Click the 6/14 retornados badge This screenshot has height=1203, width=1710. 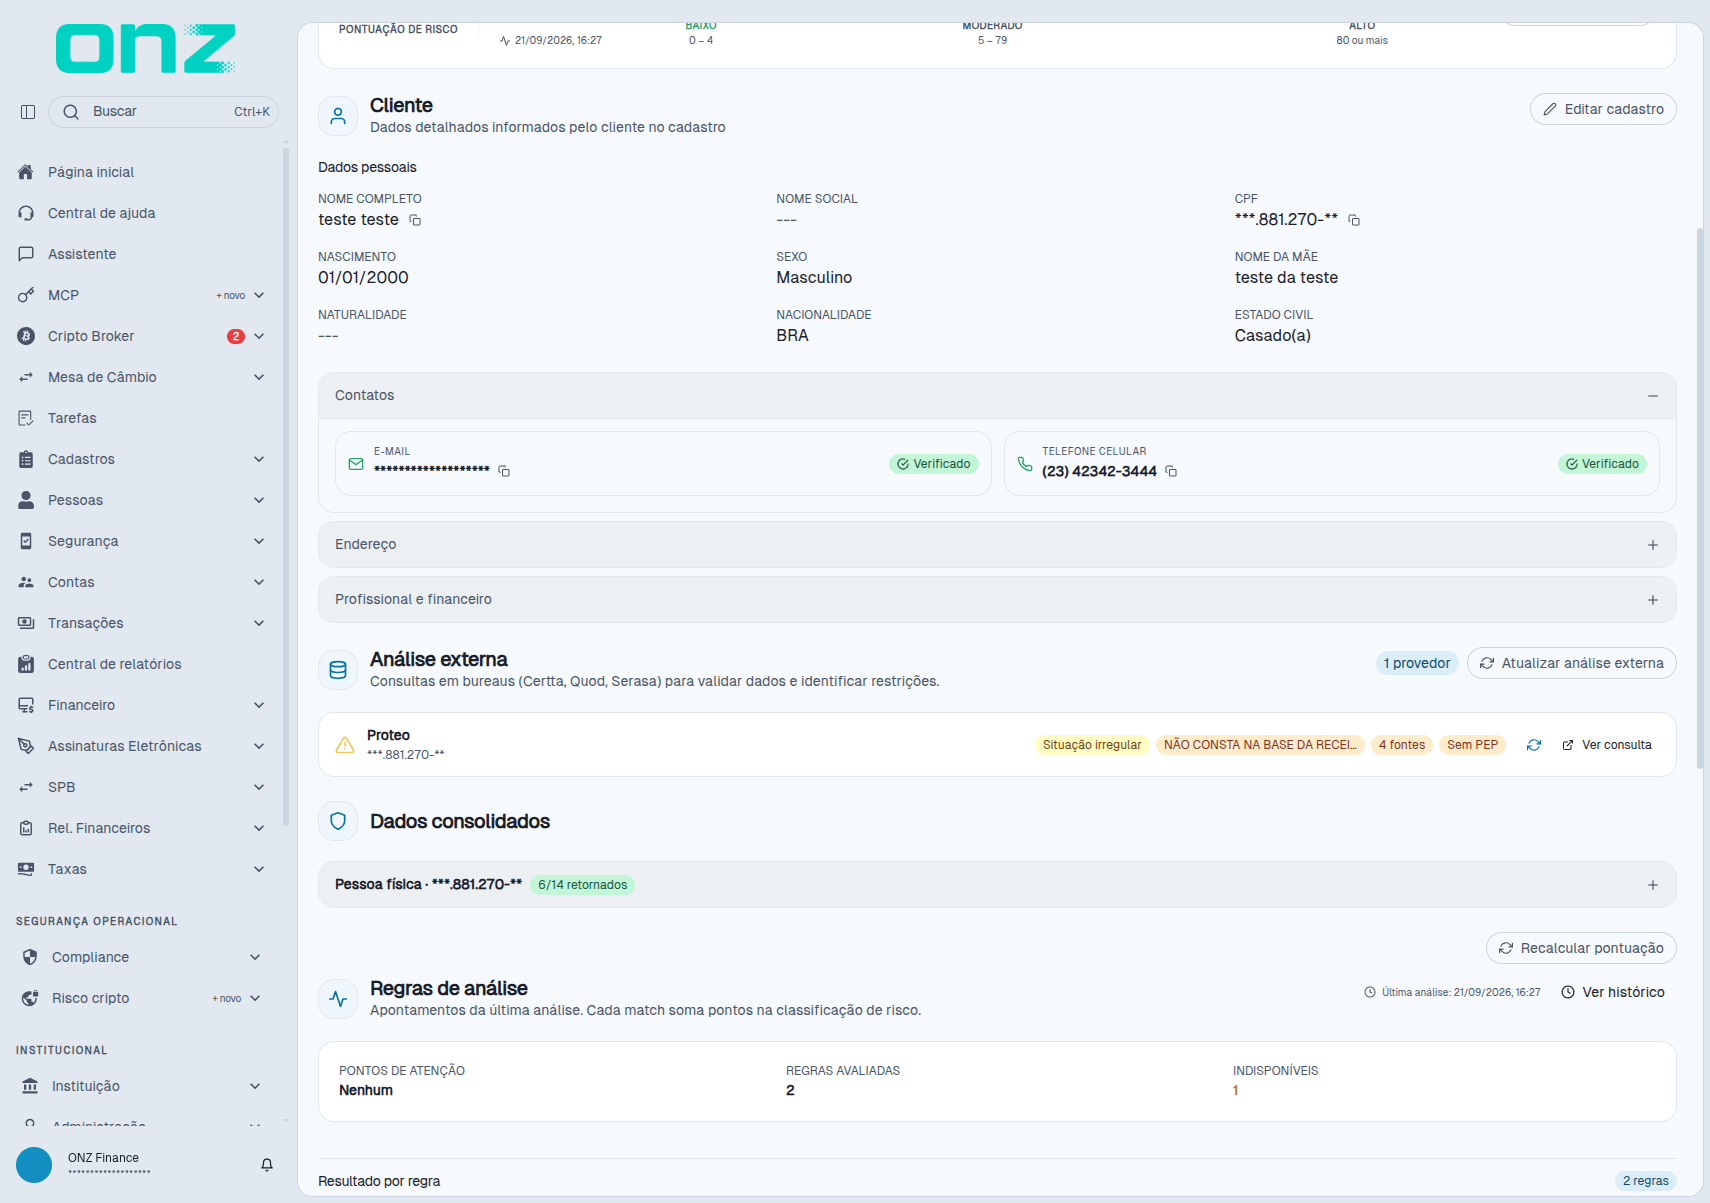(583, 885)
